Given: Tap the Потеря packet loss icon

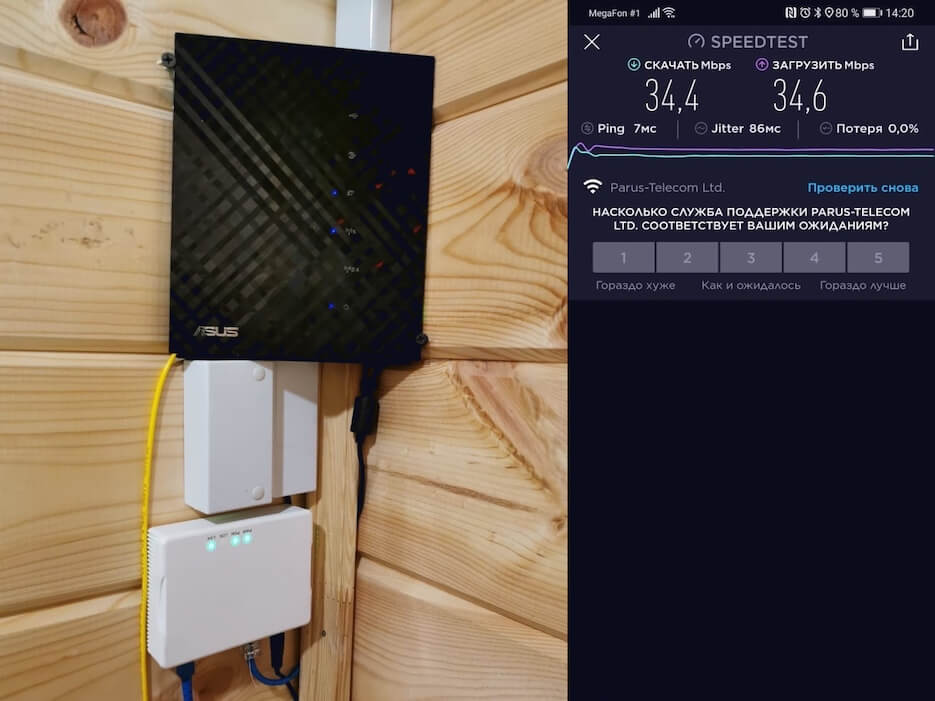Looking at the screenshot, I should tap(826, 128).
